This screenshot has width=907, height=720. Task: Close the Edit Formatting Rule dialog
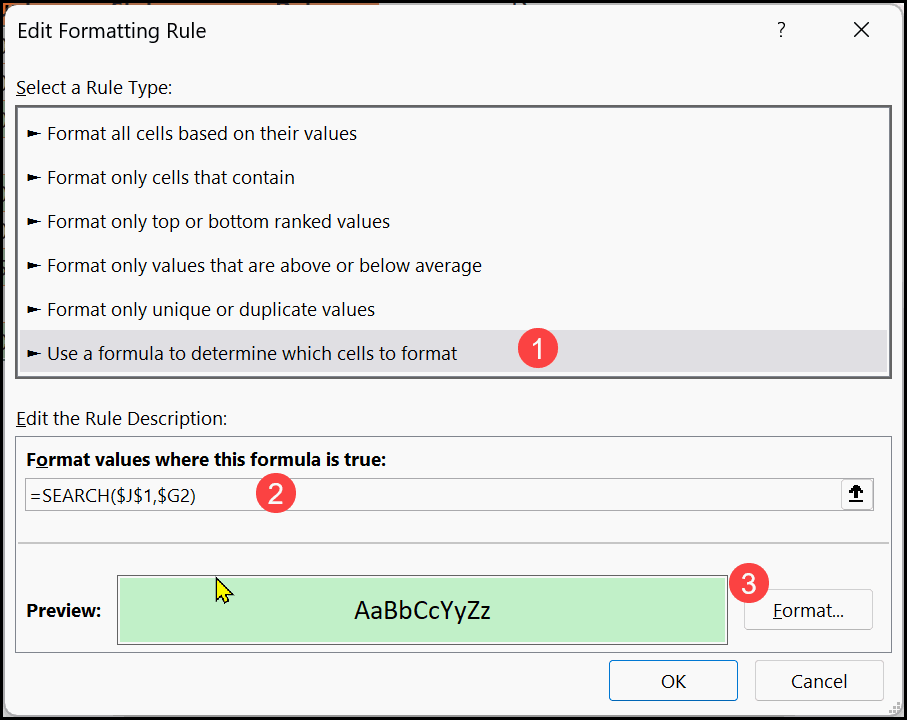[x=861, y=29]
